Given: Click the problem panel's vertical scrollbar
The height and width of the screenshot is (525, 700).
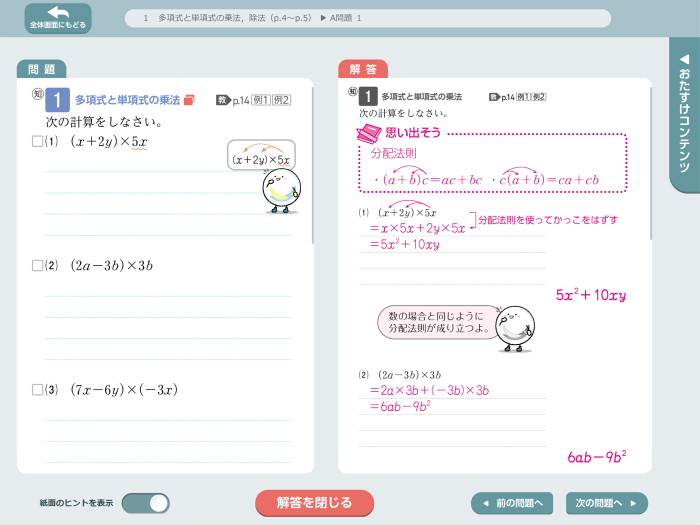Looking at the screenshot, I should [x=312, y=165].
